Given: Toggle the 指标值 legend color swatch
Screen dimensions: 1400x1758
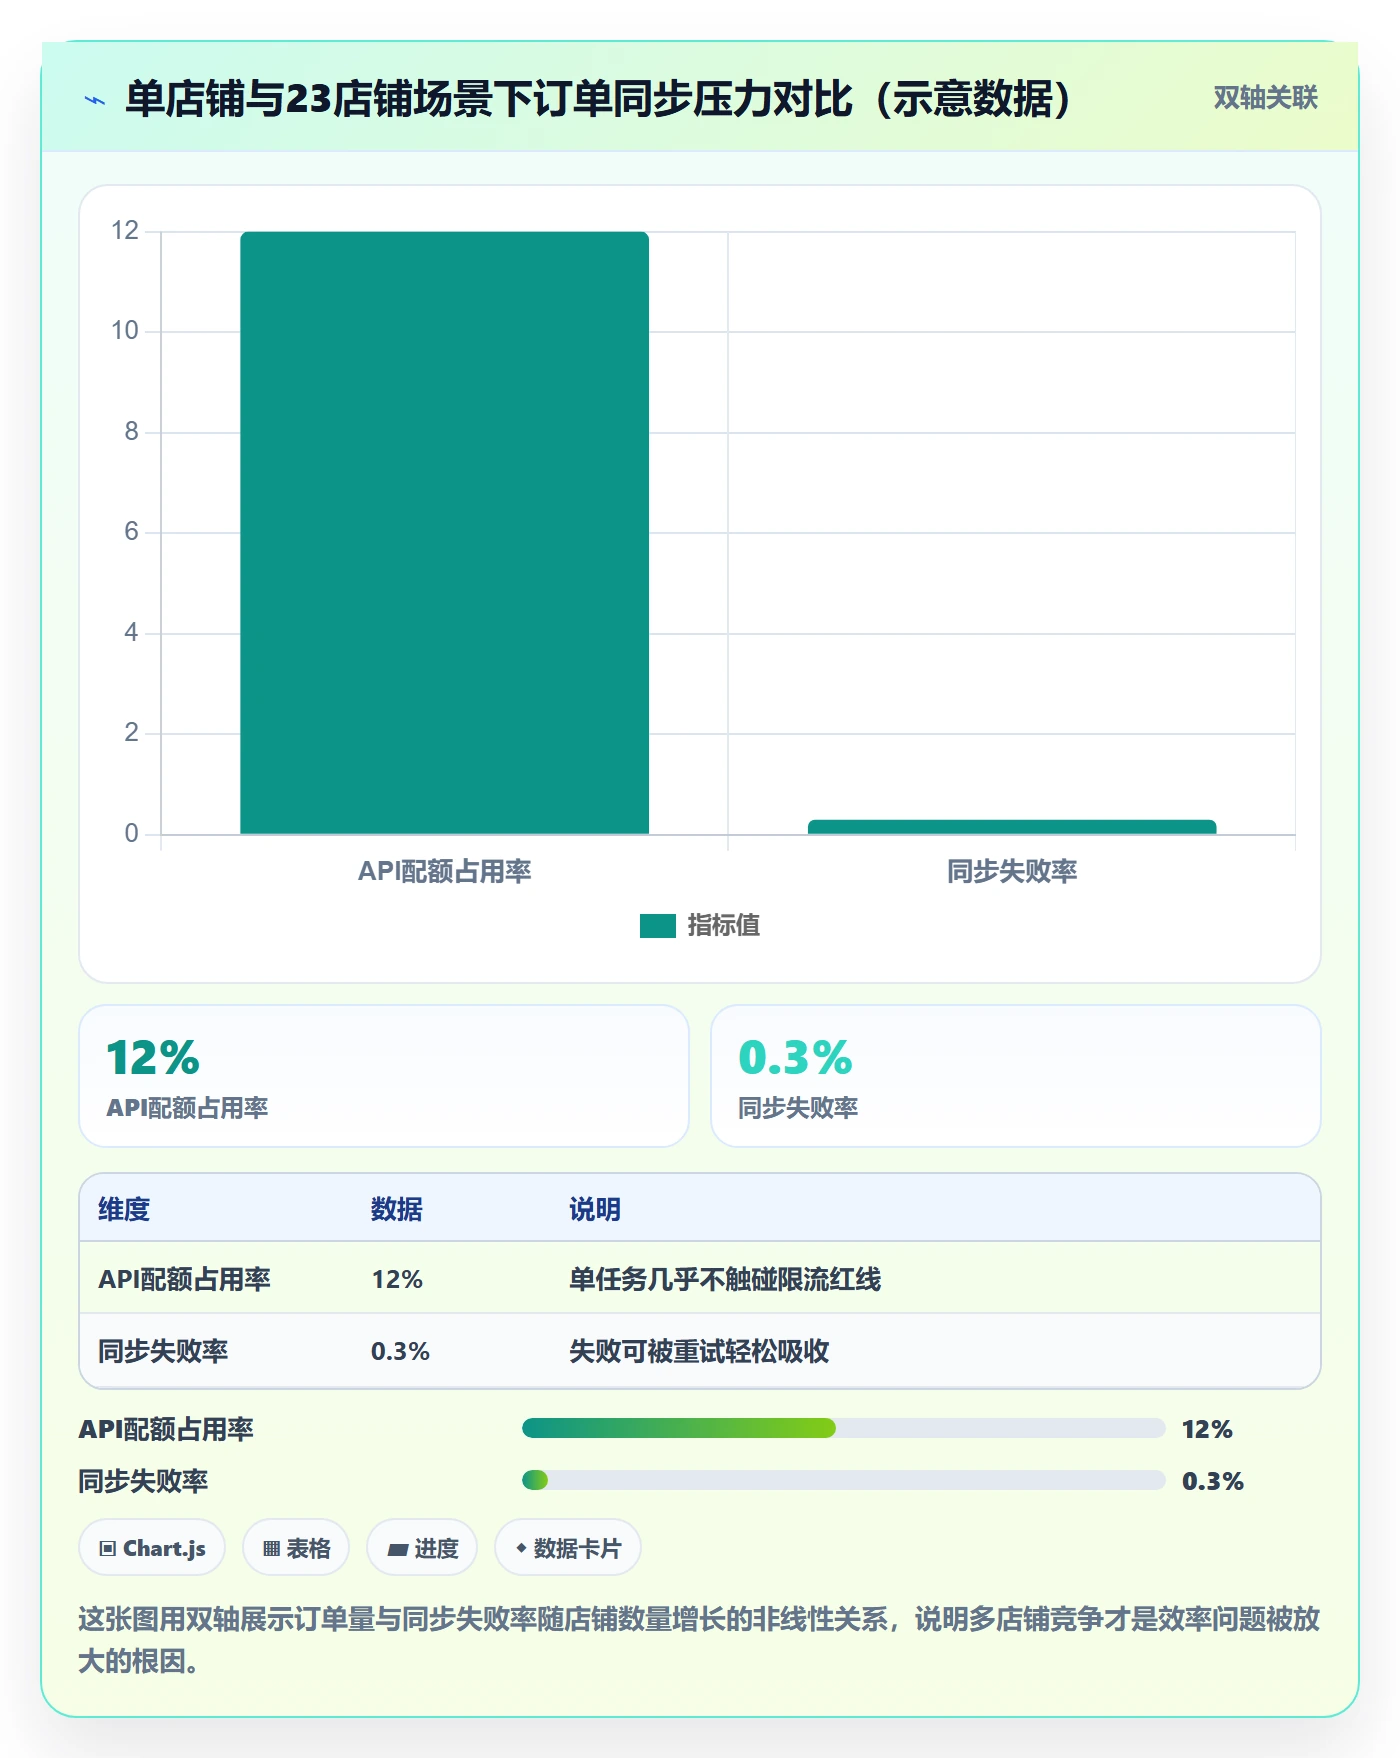Looking at the screenshot, I should click(657, 926).
